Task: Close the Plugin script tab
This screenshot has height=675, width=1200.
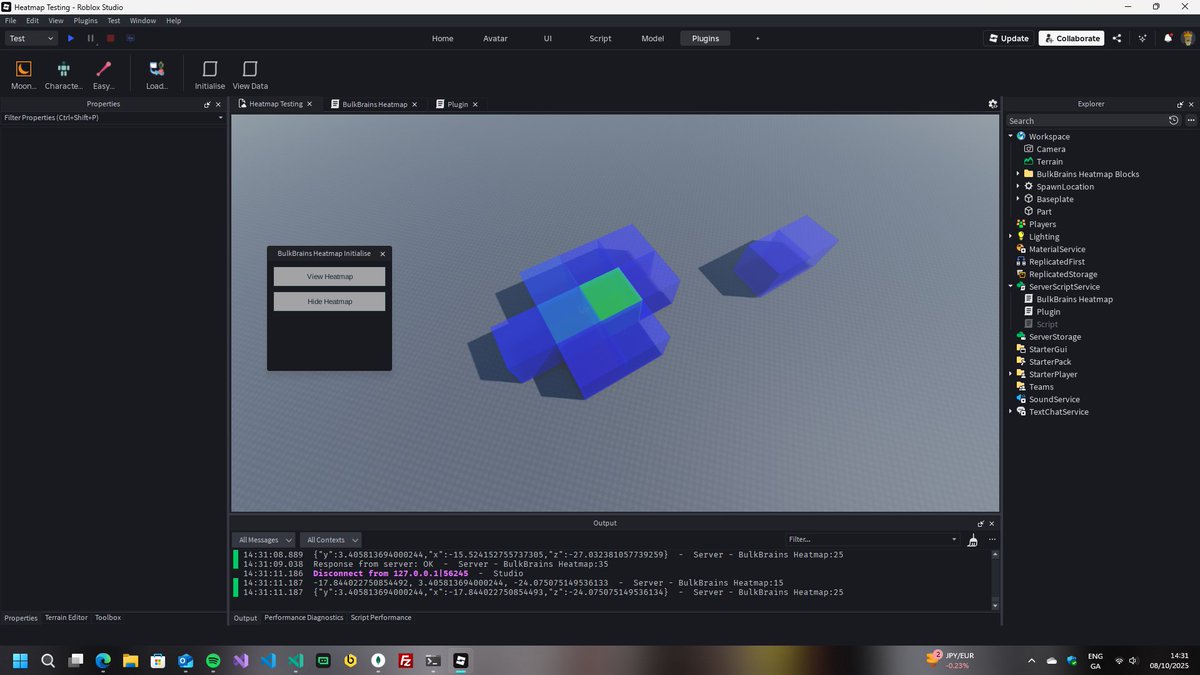Action: coord(475,104)
